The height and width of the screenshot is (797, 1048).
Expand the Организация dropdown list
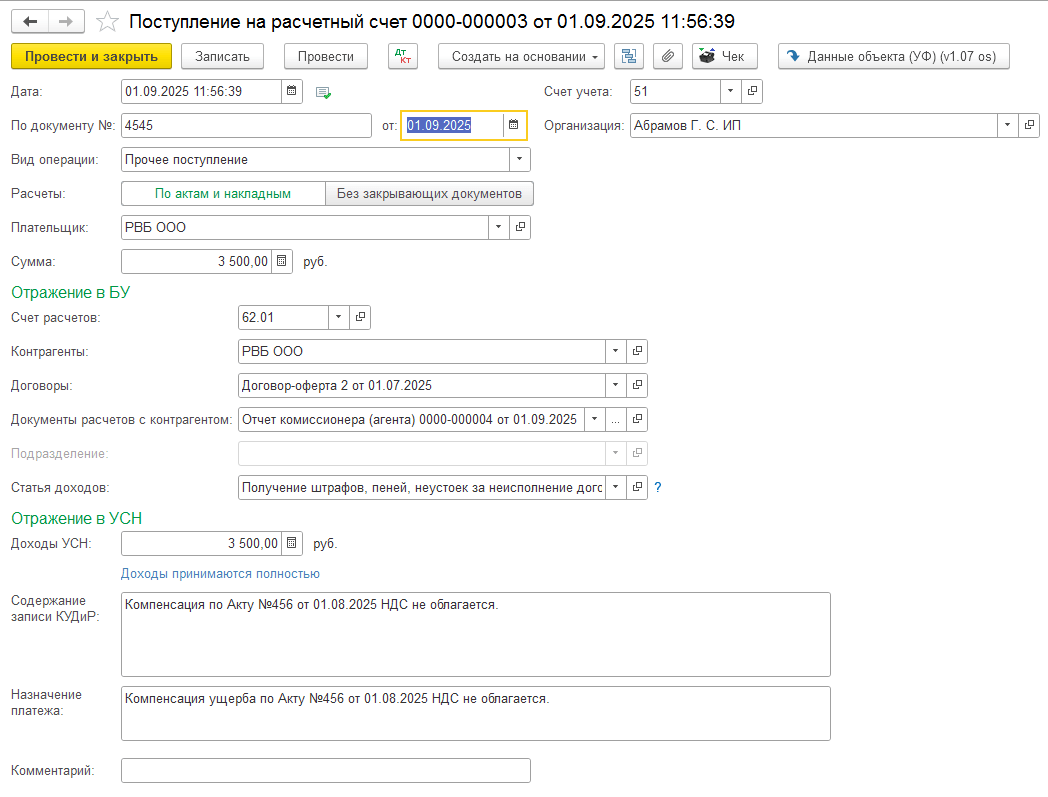(1006, 126)
